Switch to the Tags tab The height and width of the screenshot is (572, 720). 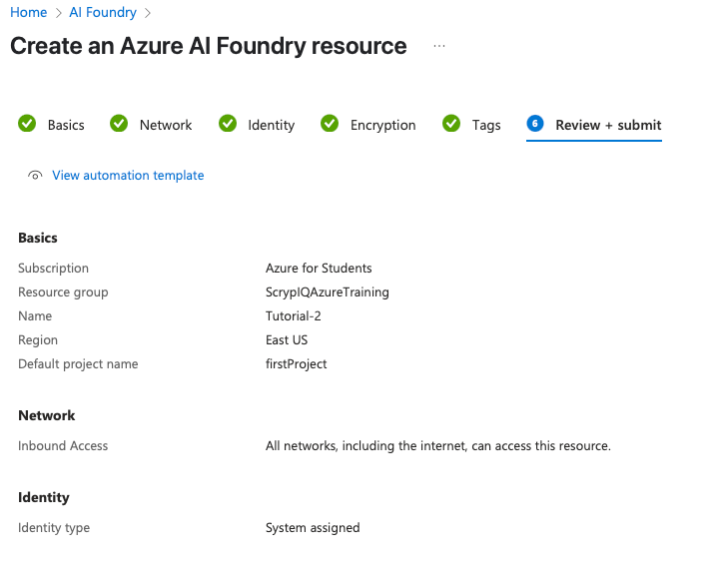click(x=486, y=125)
